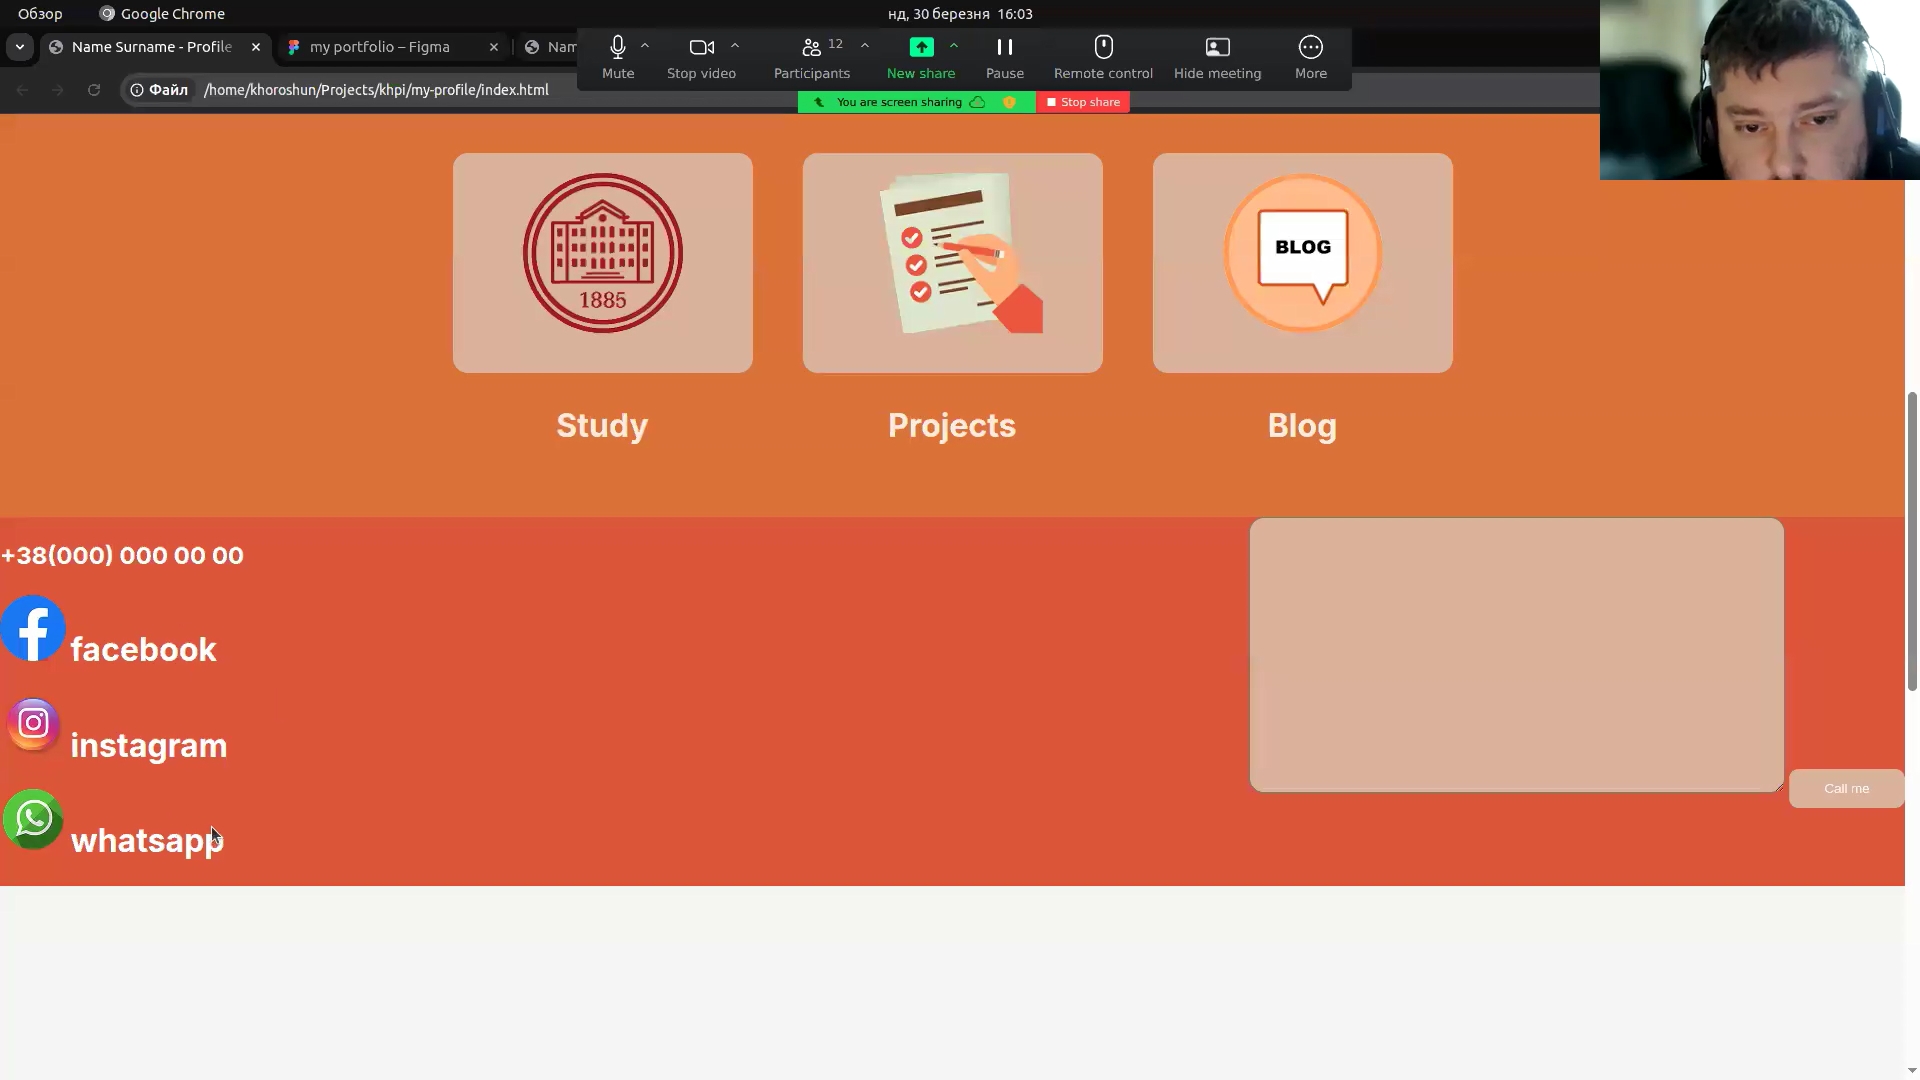
Task: Click inside the large message text area
Action: tap(1515, 654)
